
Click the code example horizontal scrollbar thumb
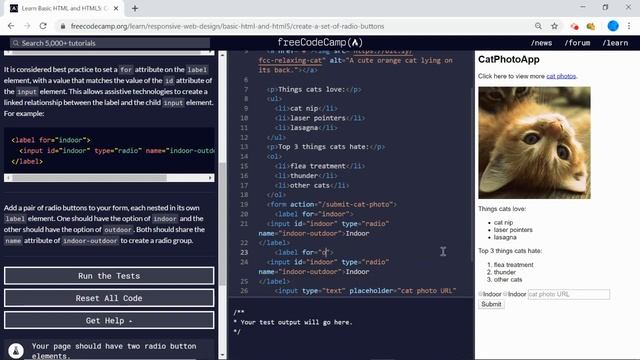click(x=89, y=178)
